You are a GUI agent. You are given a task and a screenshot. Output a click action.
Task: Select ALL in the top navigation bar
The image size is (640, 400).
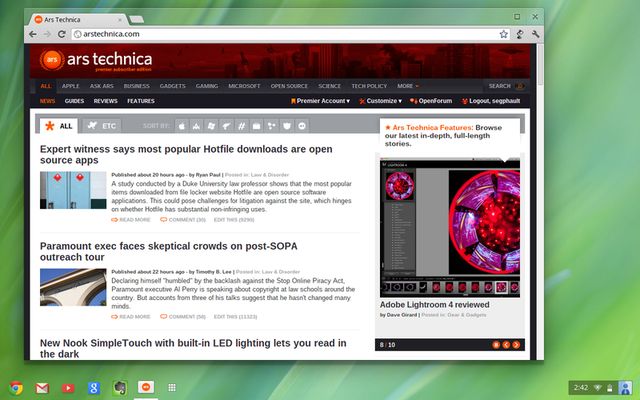click(46, 86)
